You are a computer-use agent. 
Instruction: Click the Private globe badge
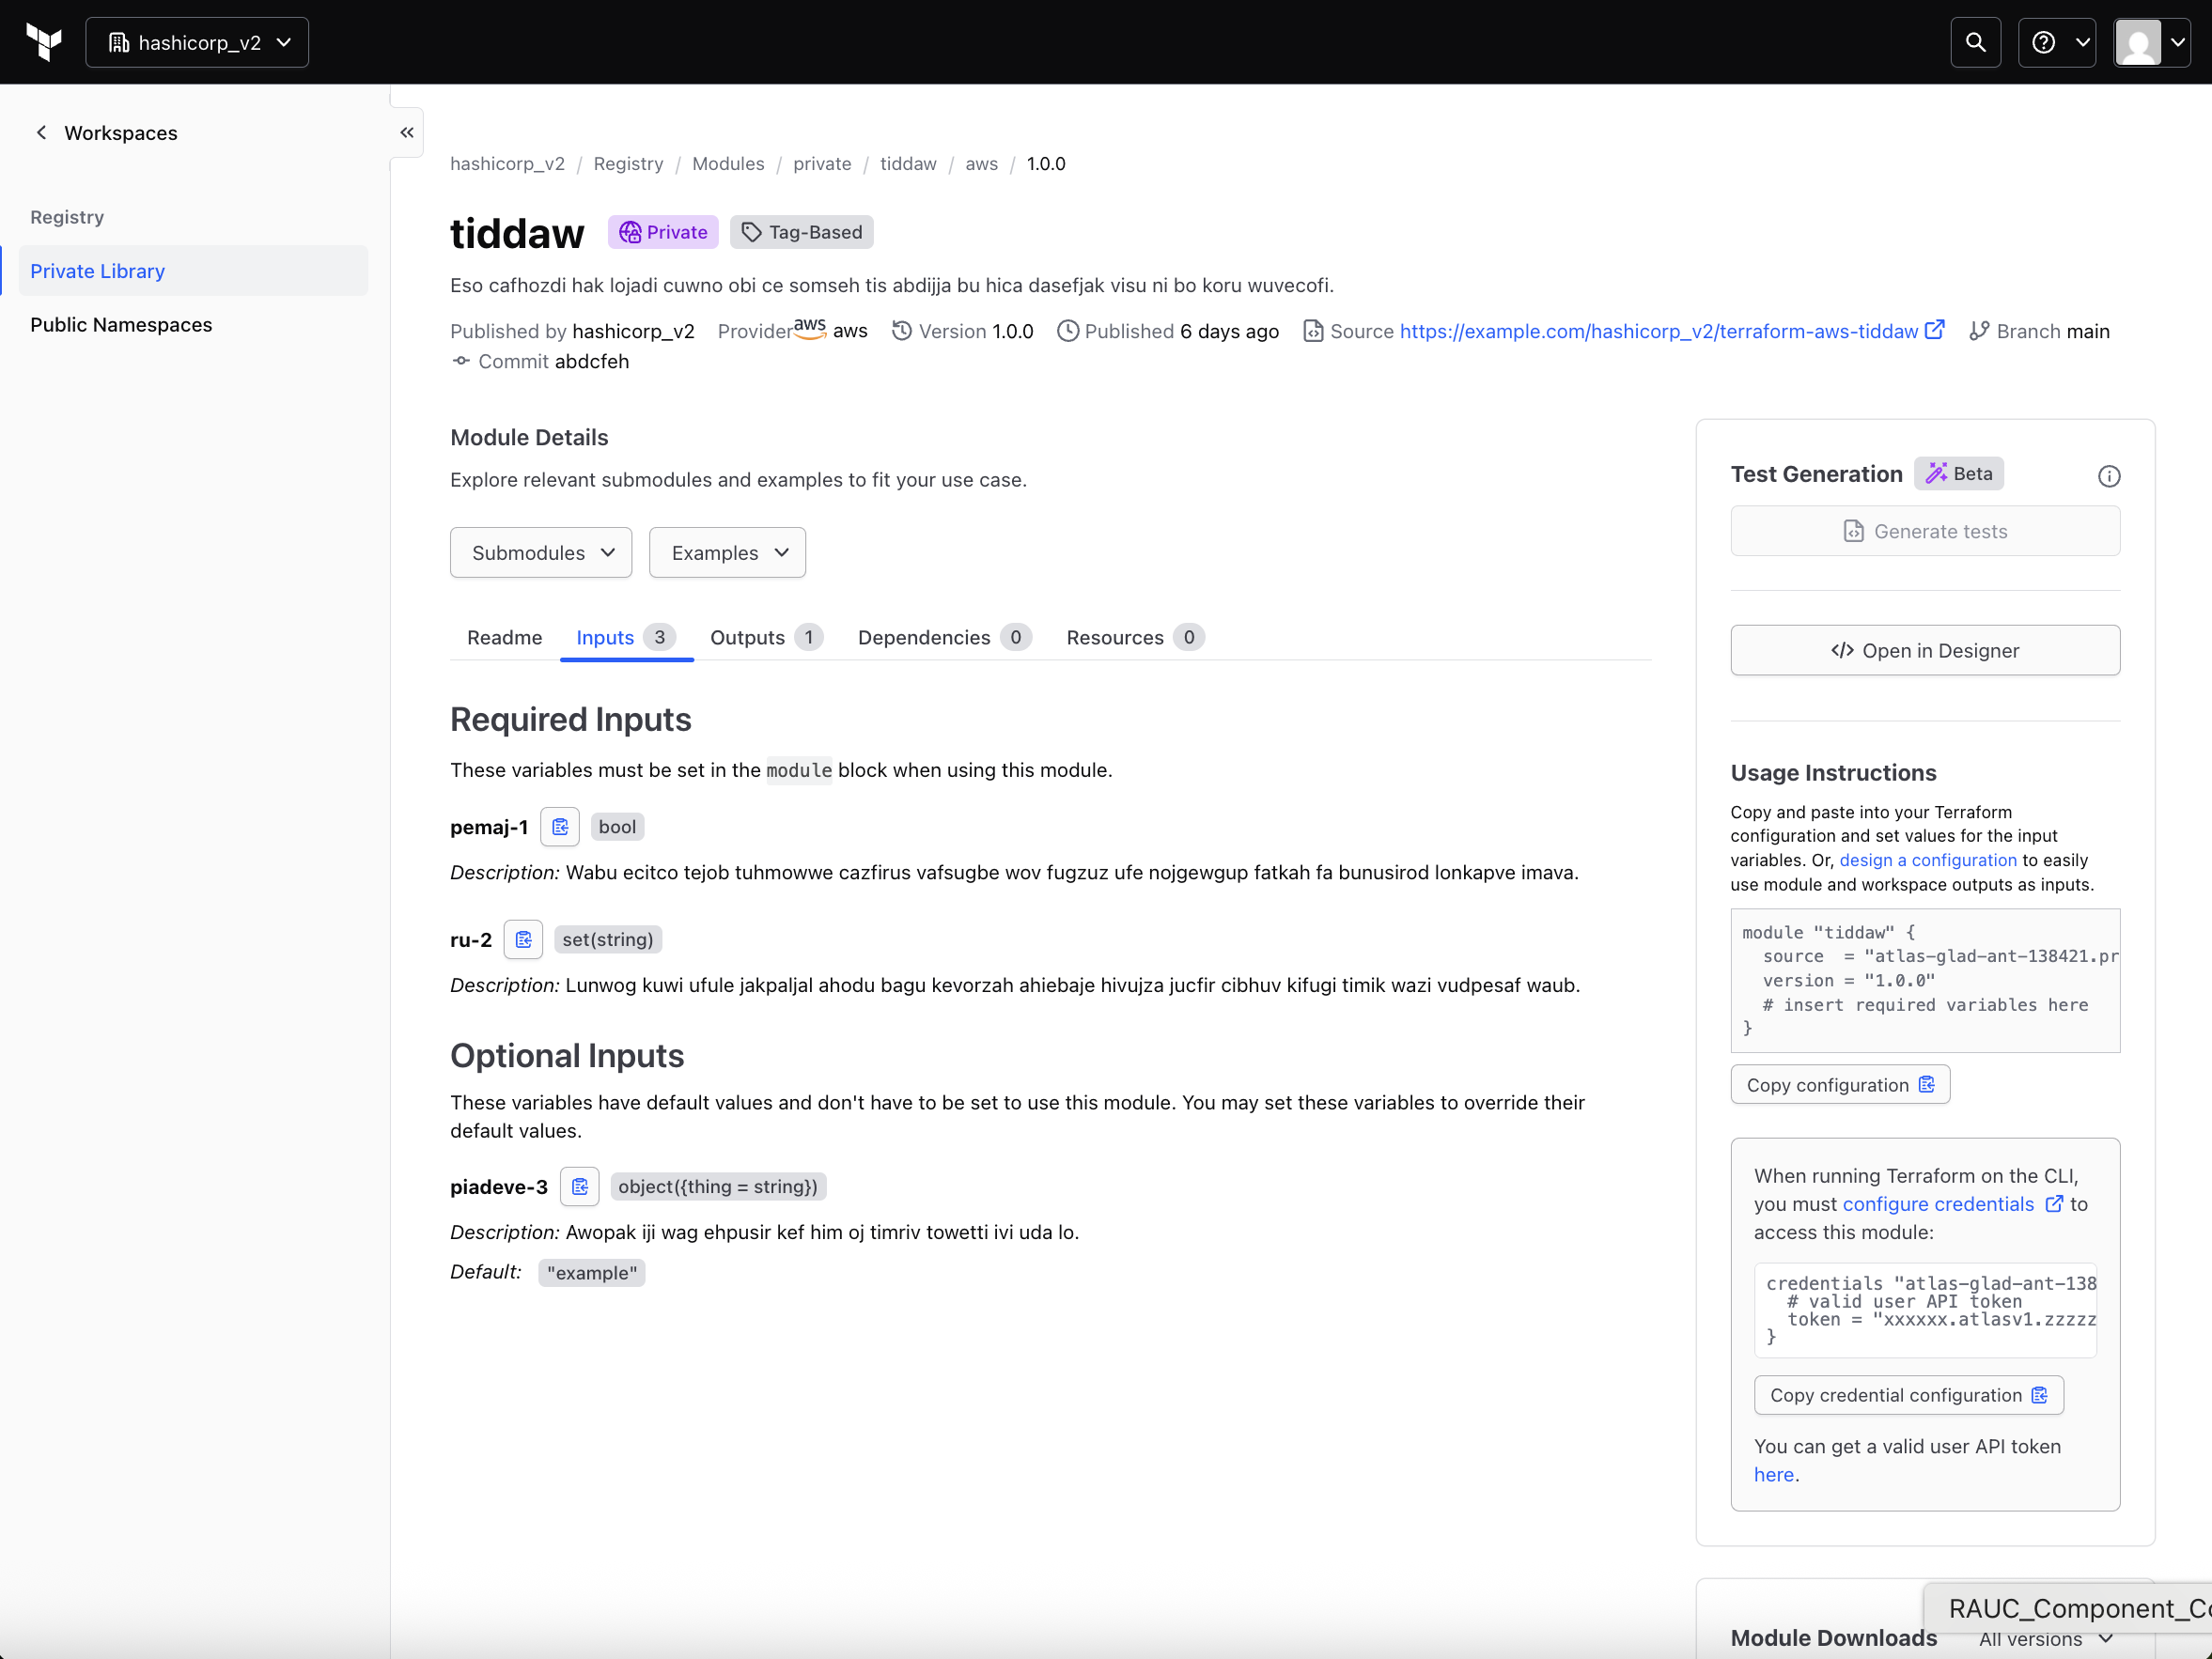663,232
